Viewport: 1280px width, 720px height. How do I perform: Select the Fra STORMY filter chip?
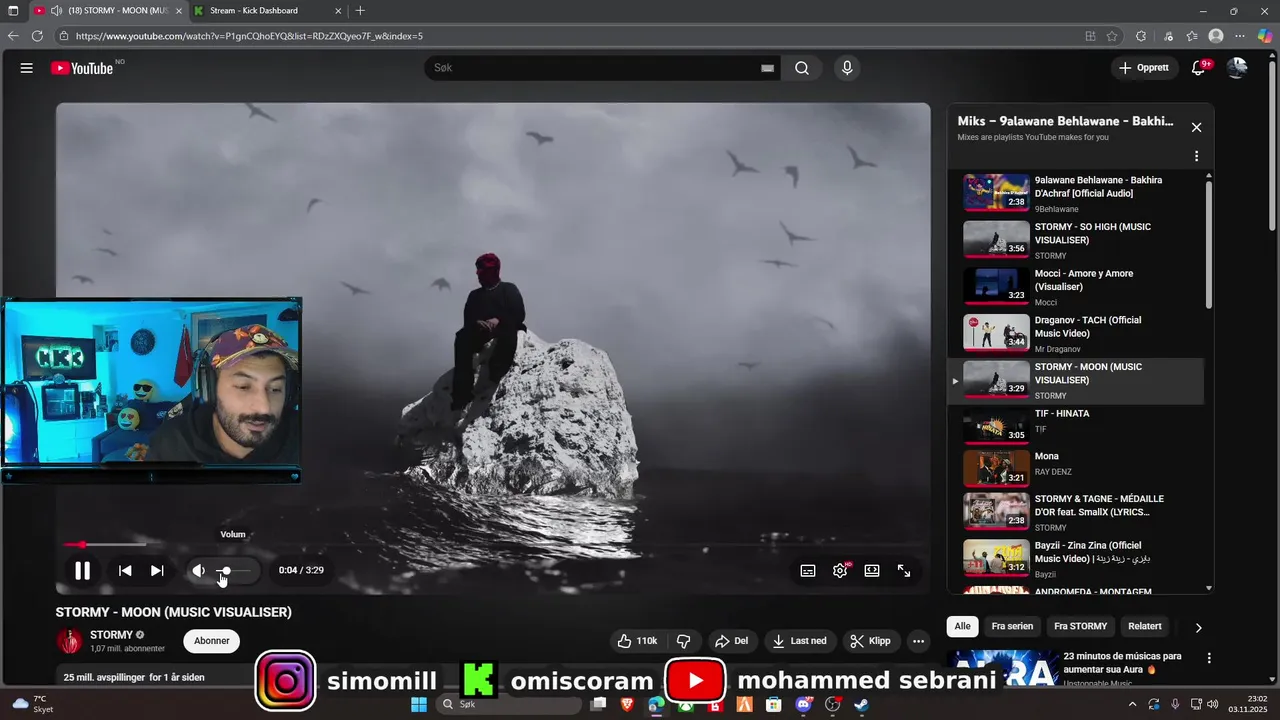1081,626
